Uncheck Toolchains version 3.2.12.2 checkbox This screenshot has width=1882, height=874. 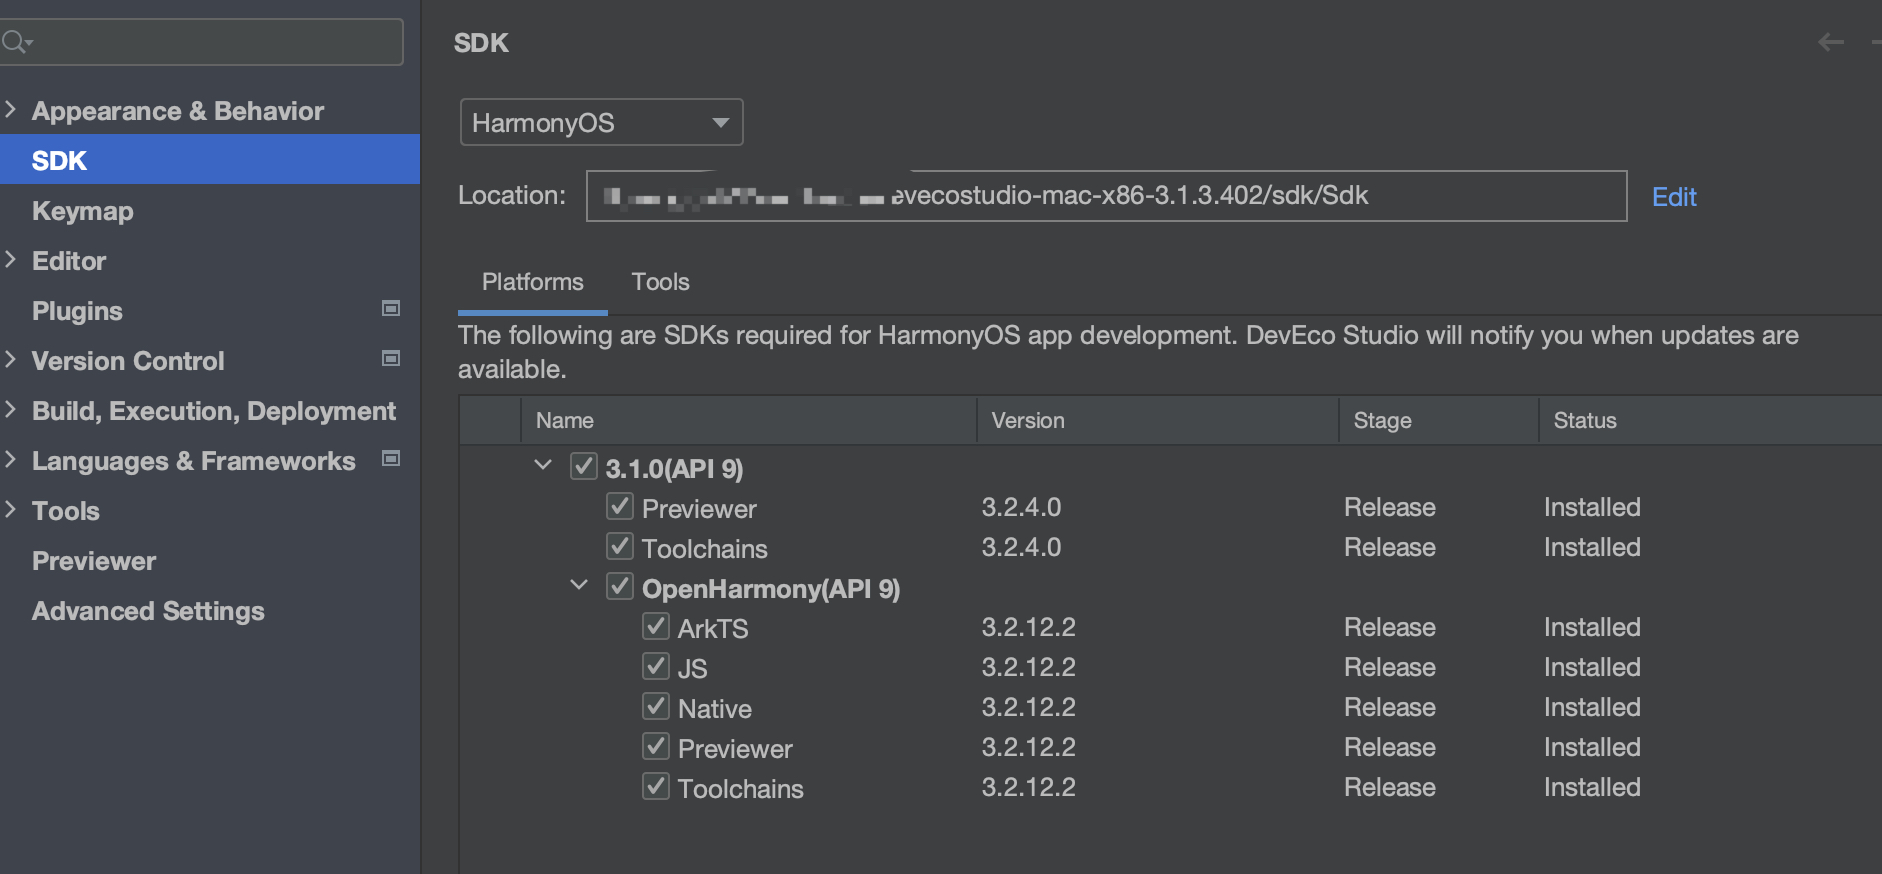pos(656,786)
